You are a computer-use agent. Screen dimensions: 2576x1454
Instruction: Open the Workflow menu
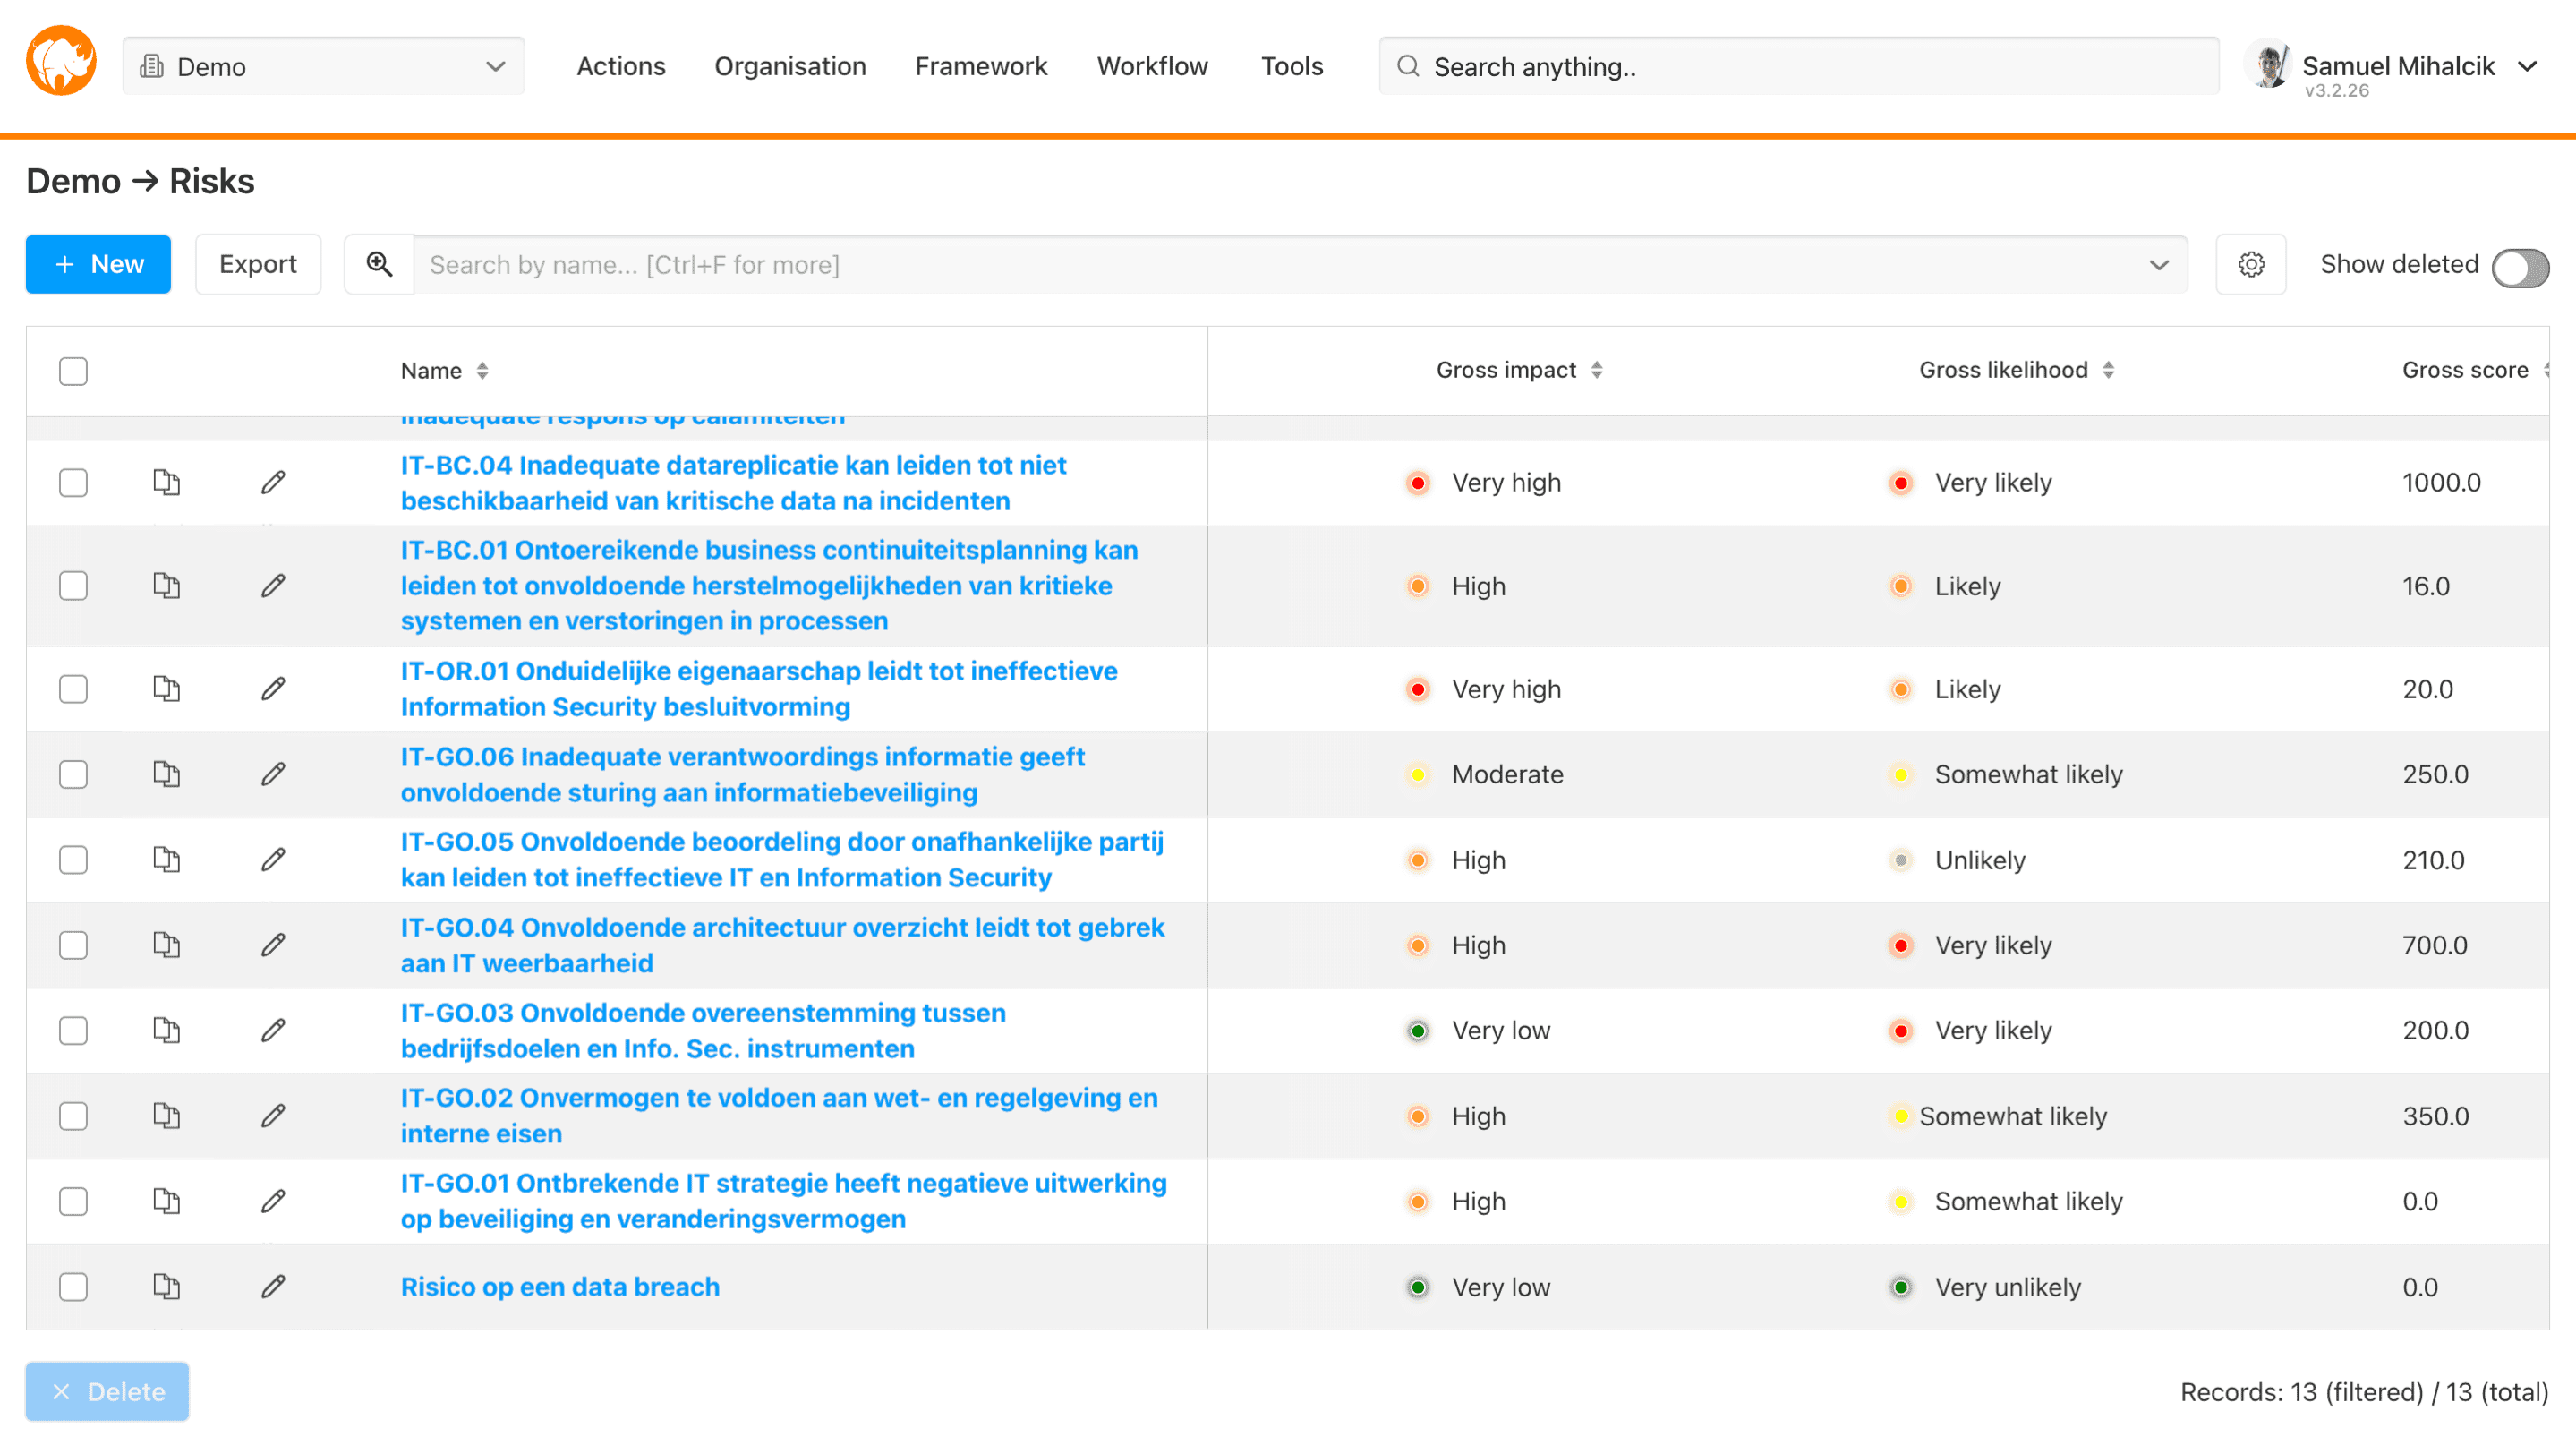tap(1152, 66)
